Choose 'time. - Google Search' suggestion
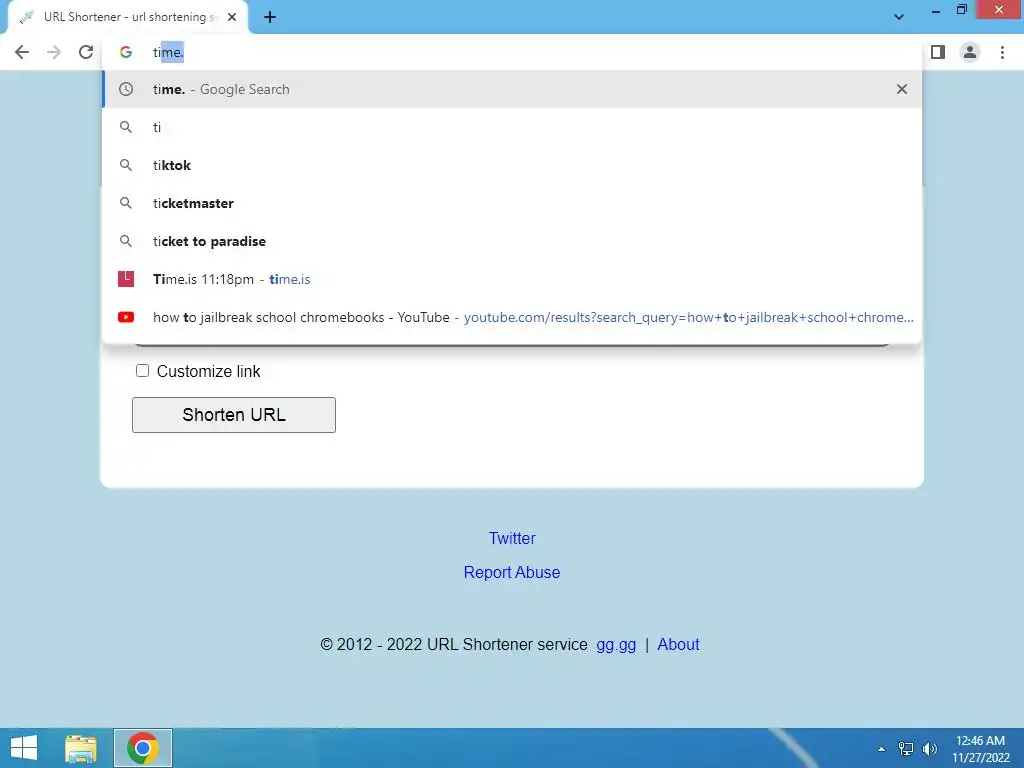This screenshot has width=1024, height=768. (512, 89)
